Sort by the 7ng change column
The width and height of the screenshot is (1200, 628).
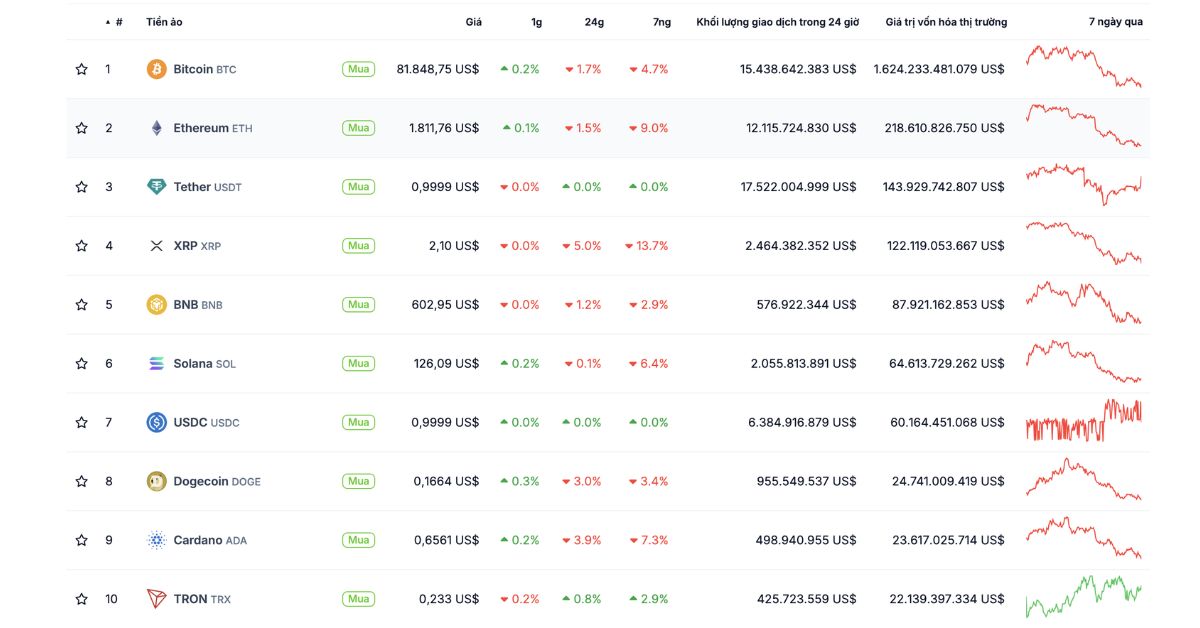(660, 22)
